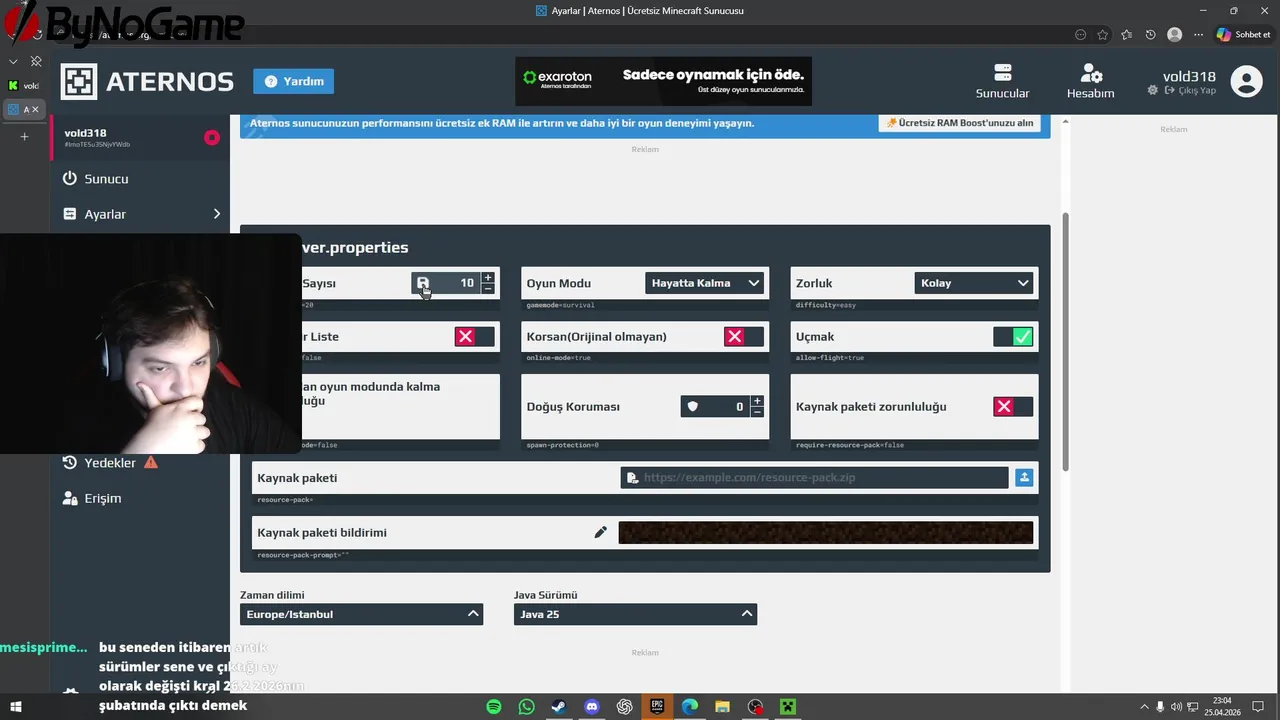The height and width of the screenshot is (720, 1280).
Task: Toggle the Korsan online-mode switch
Action: 744,337
